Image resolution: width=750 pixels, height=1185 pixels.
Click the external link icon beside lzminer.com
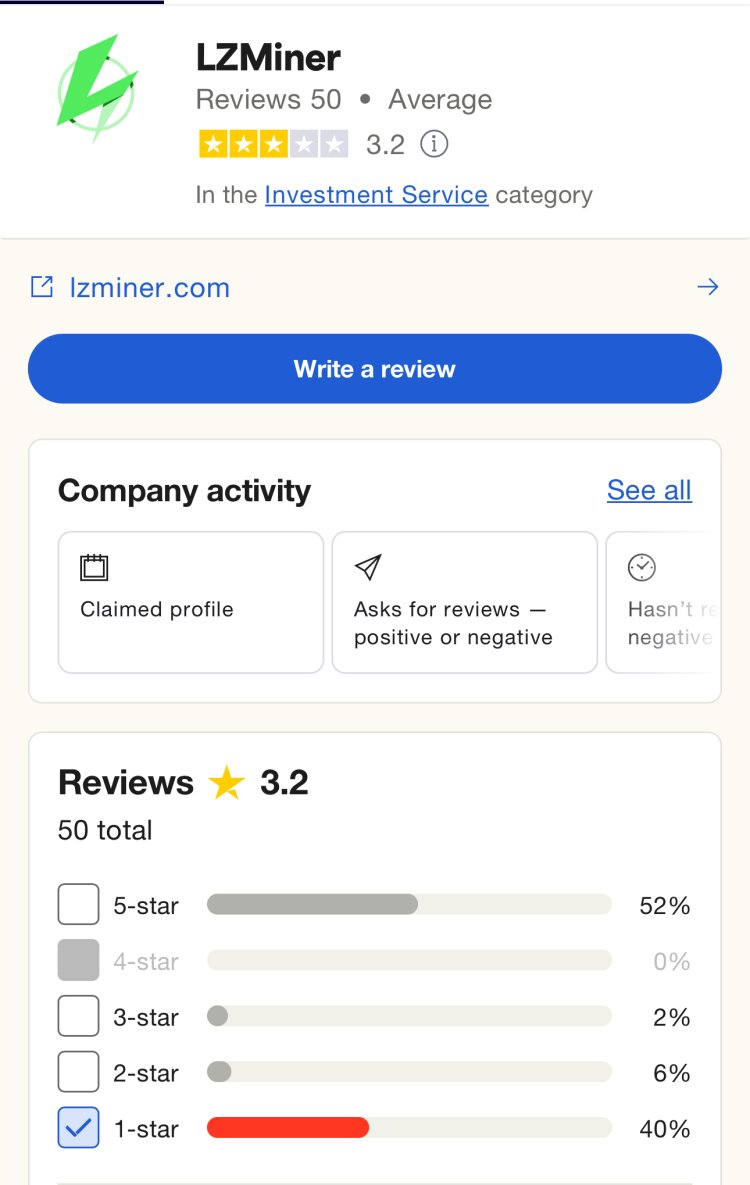tap(40, 286)
